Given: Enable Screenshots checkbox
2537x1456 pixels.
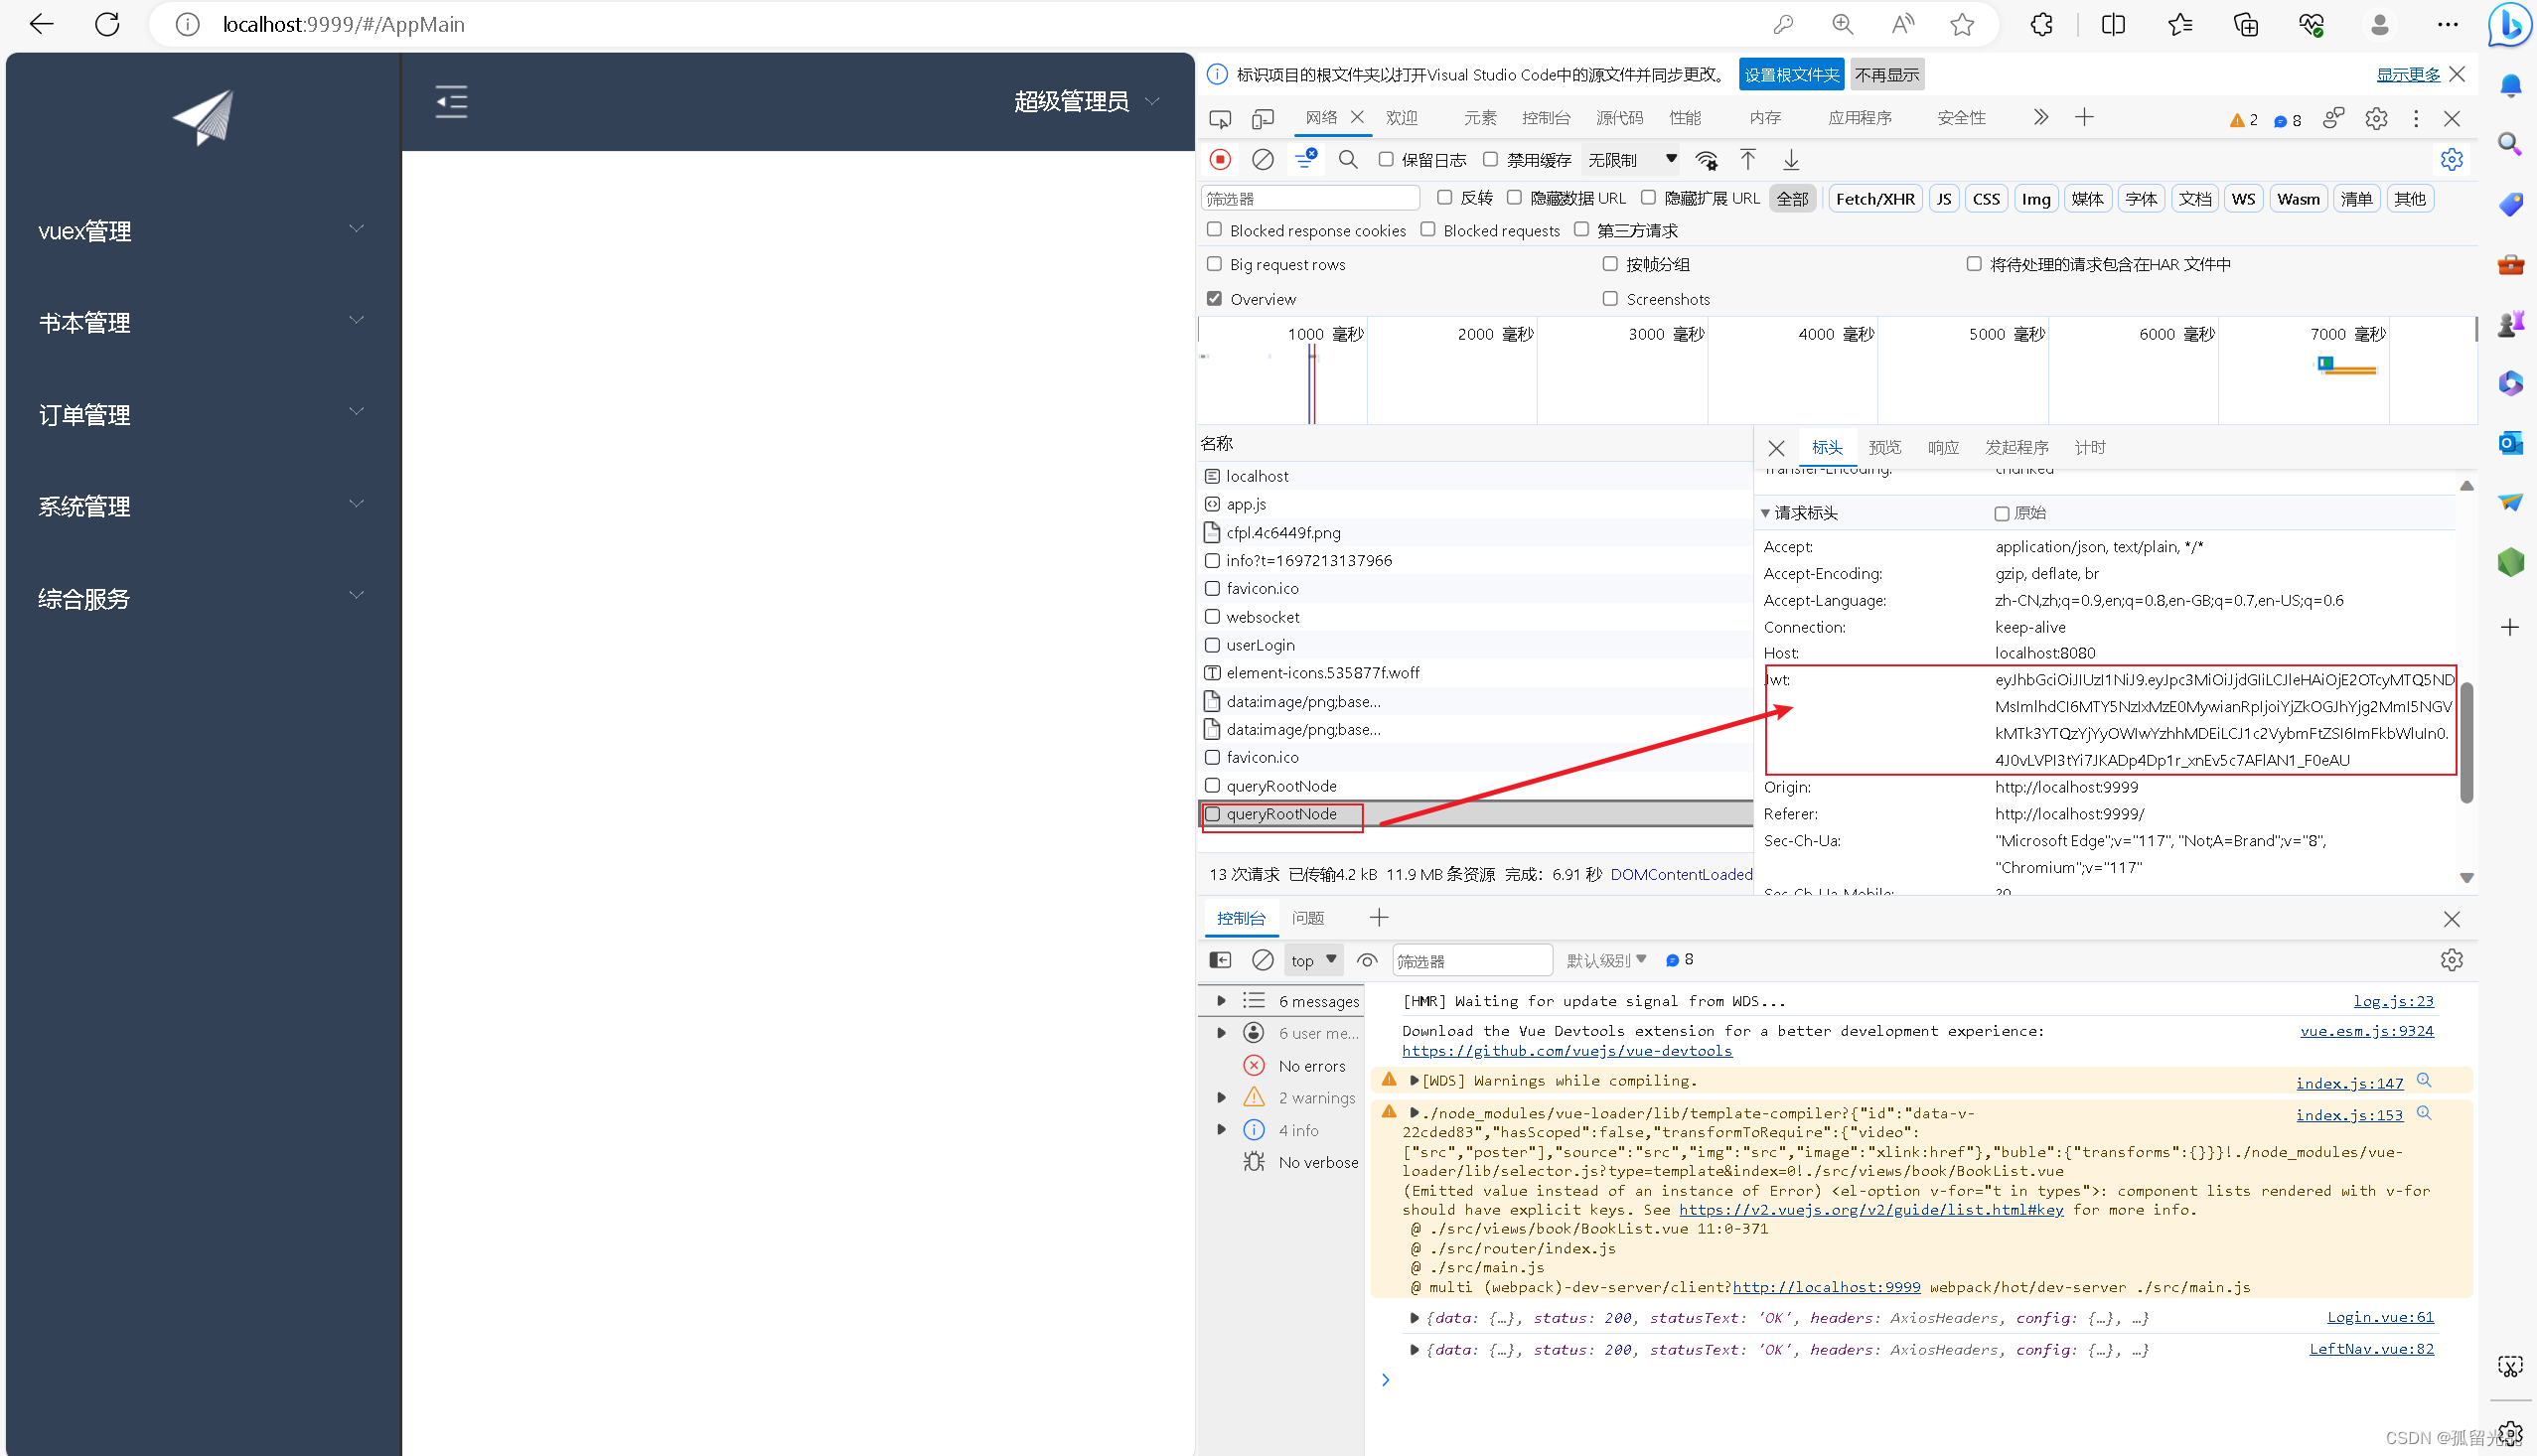Looking at the screenshot, I should [1610, 298].
